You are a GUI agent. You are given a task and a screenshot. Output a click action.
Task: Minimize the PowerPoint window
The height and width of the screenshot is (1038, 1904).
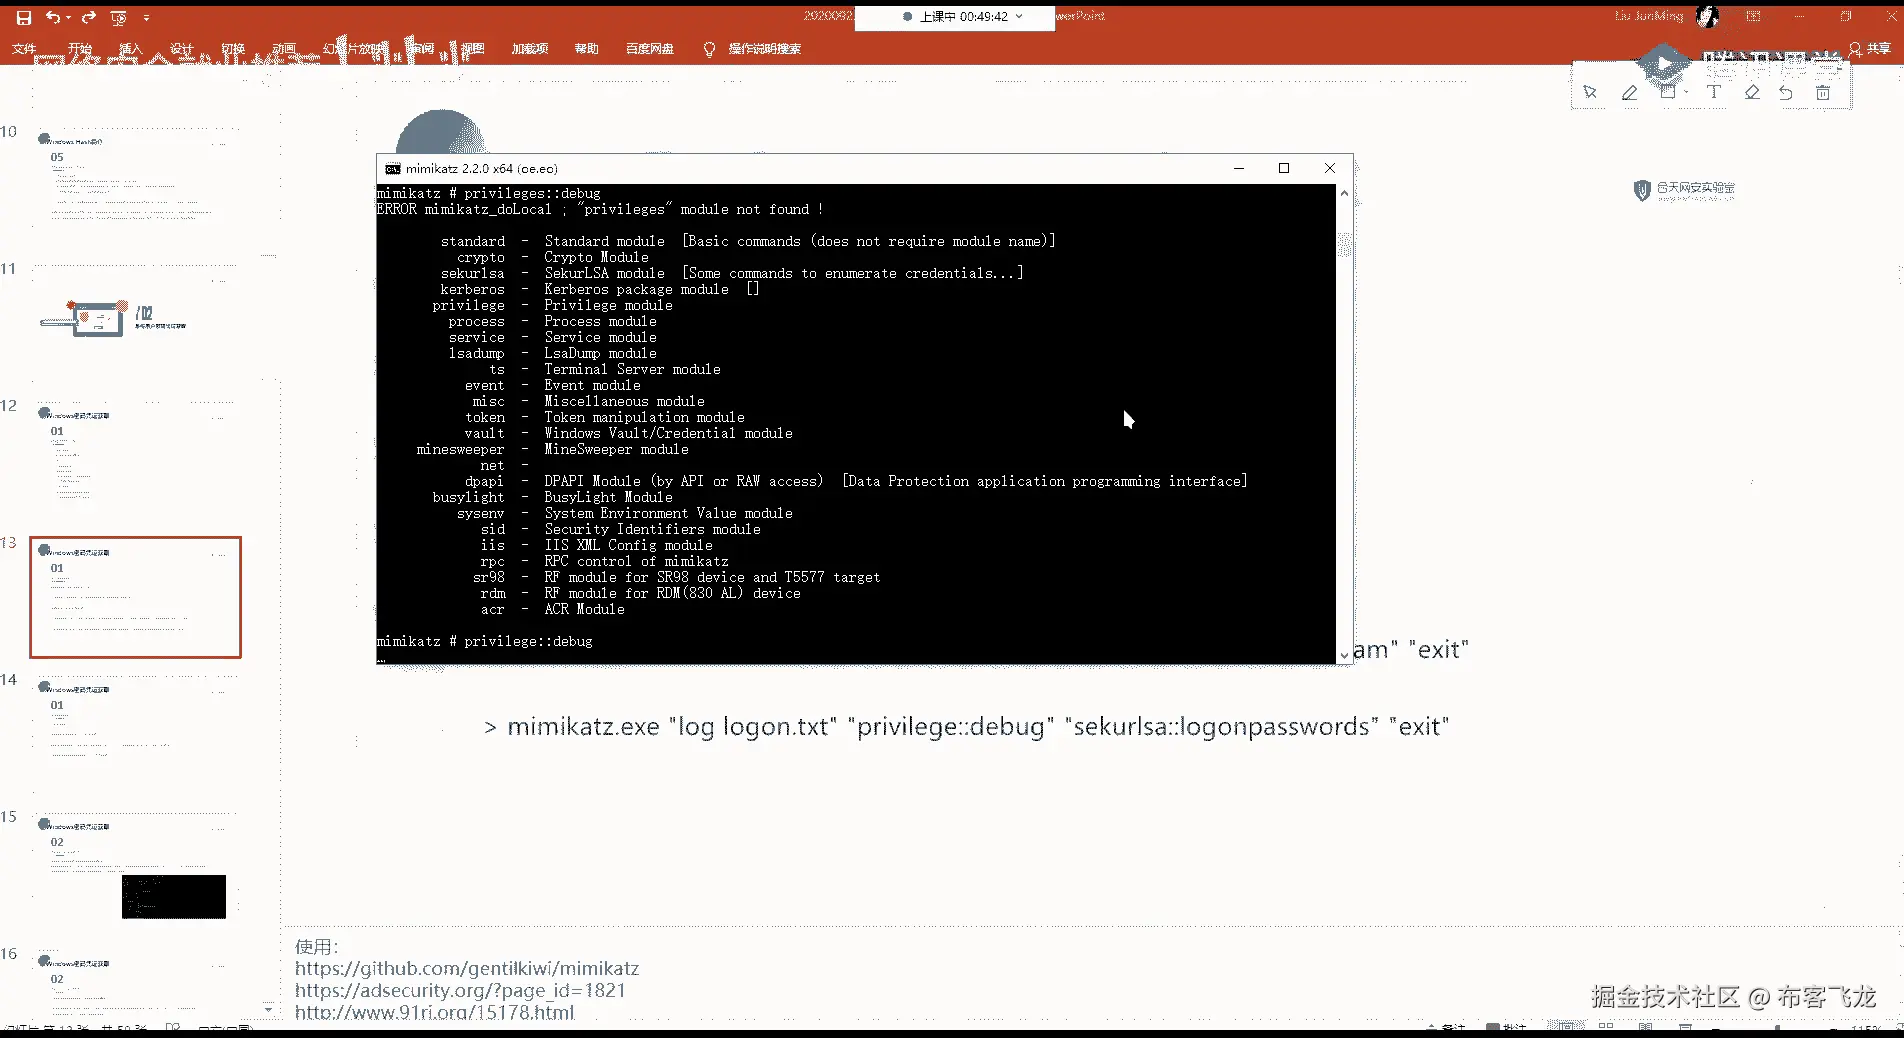click(x=1799, y=16)
